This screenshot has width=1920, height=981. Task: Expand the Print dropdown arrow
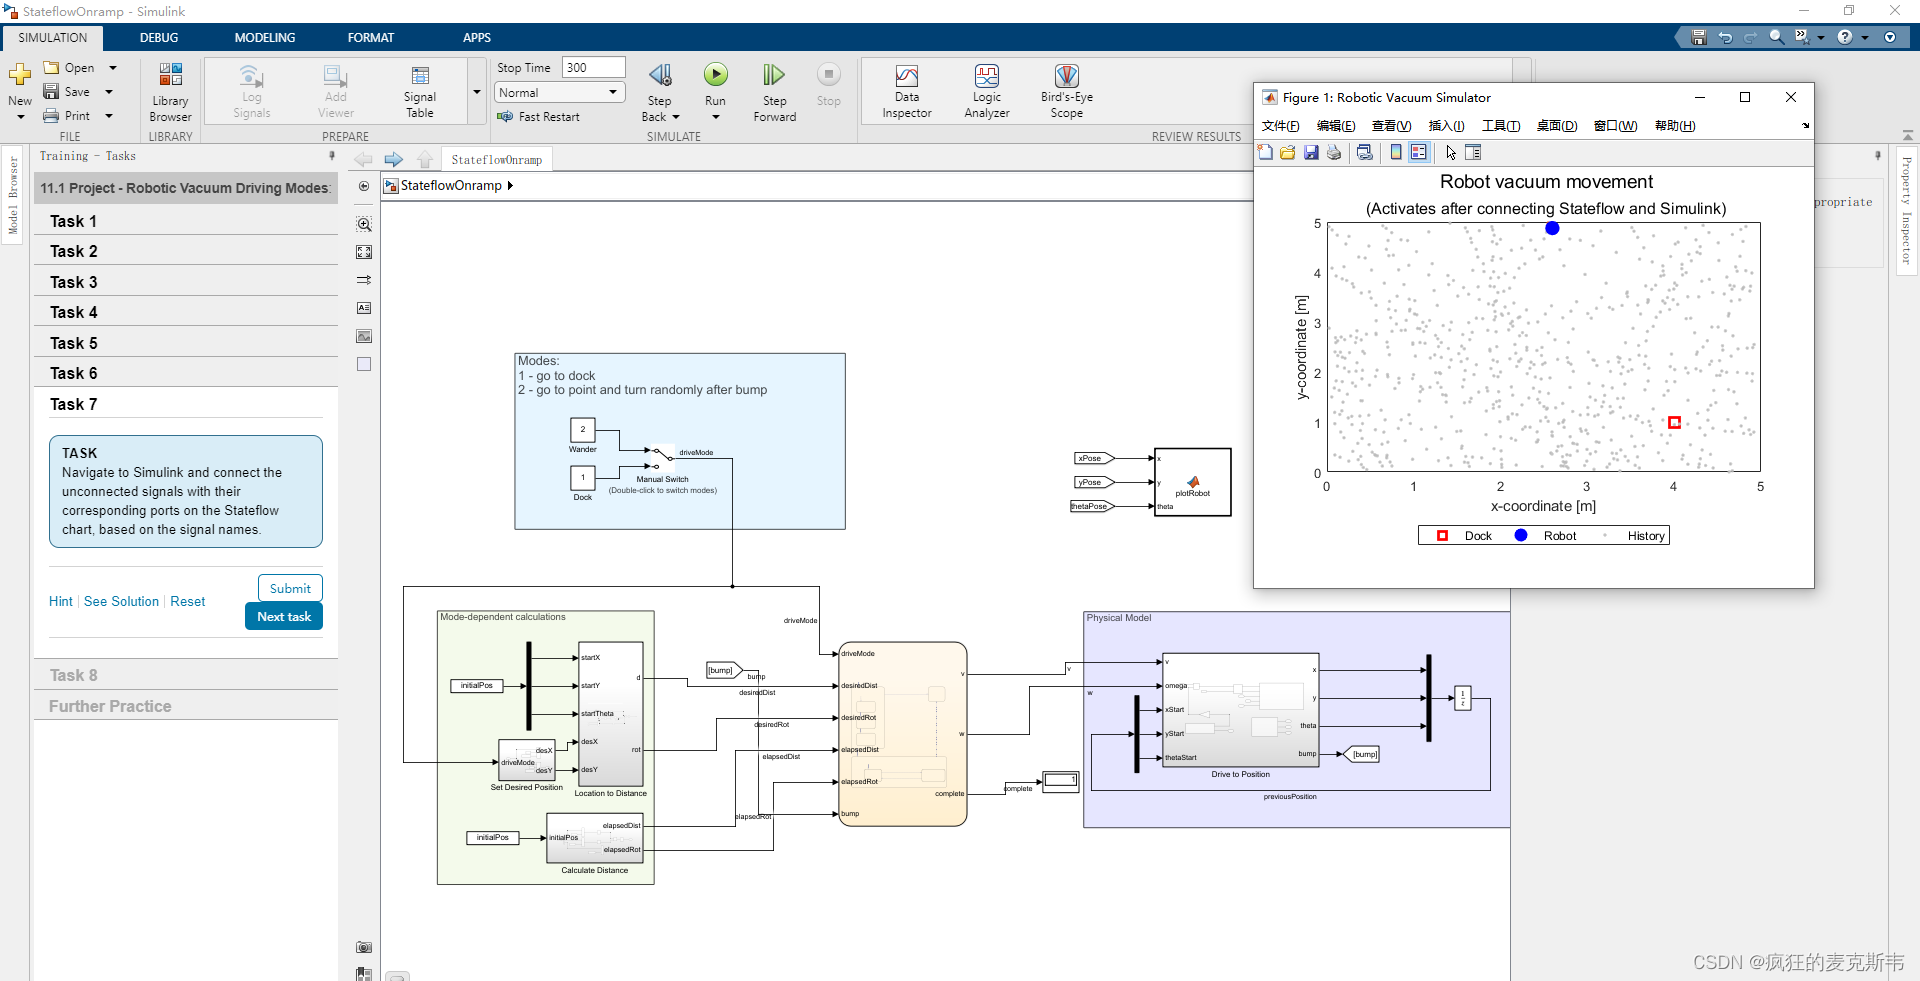(109, 116)
